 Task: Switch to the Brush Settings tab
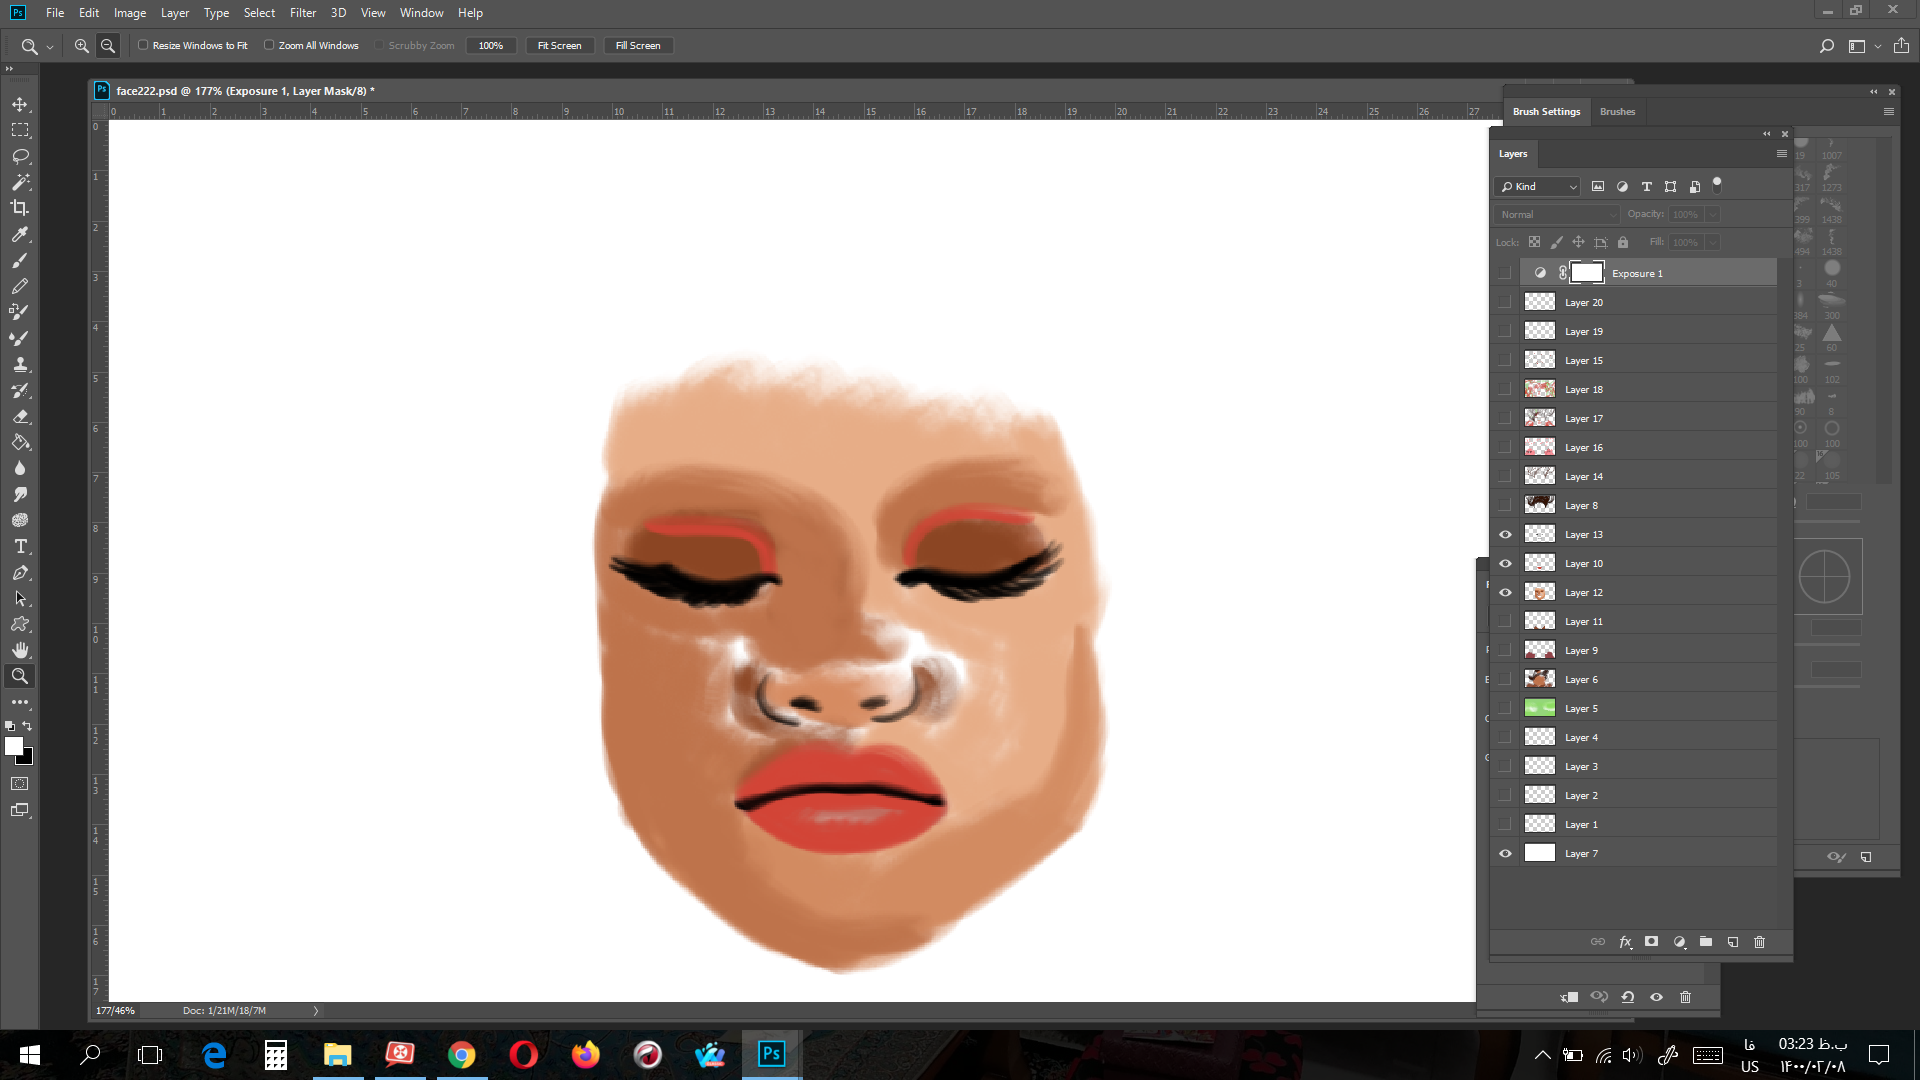click(x=1546, y=112)
